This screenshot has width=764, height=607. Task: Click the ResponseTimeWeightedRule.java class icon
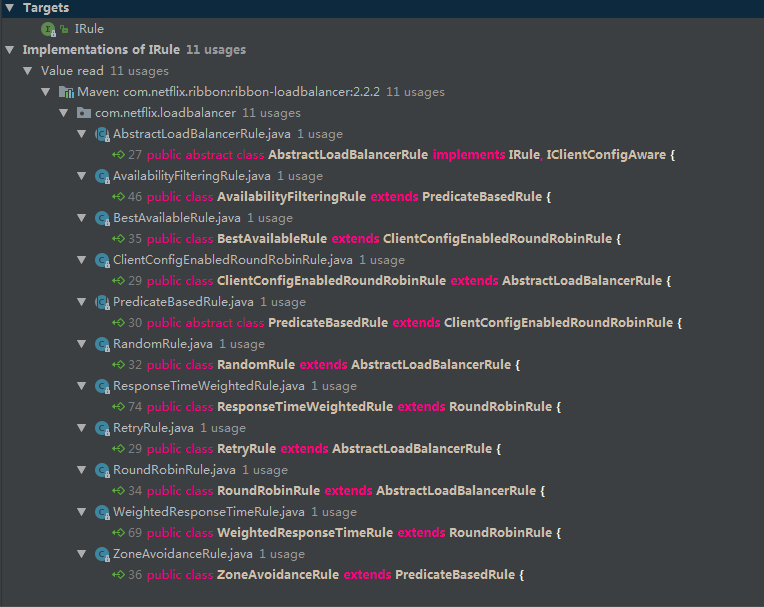point(102,386)
